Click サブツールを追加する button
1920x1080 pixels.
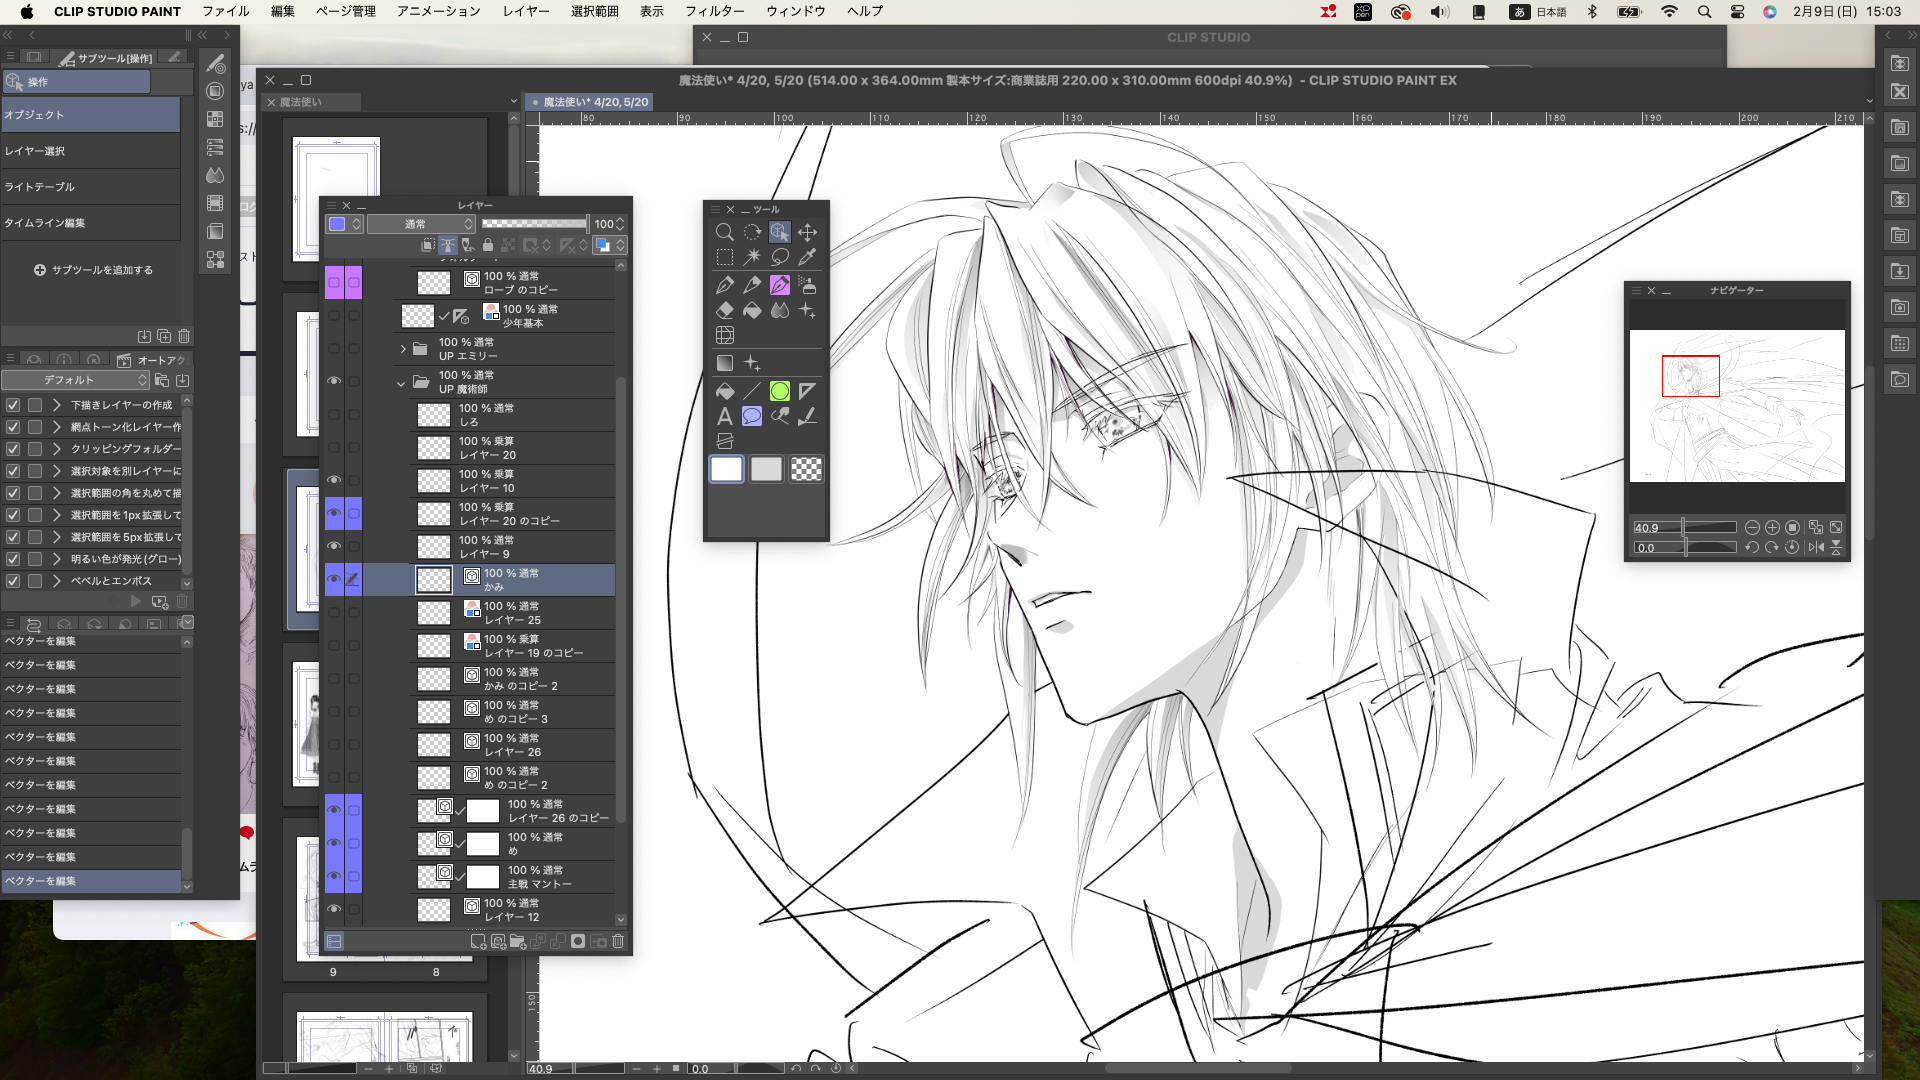93,270
